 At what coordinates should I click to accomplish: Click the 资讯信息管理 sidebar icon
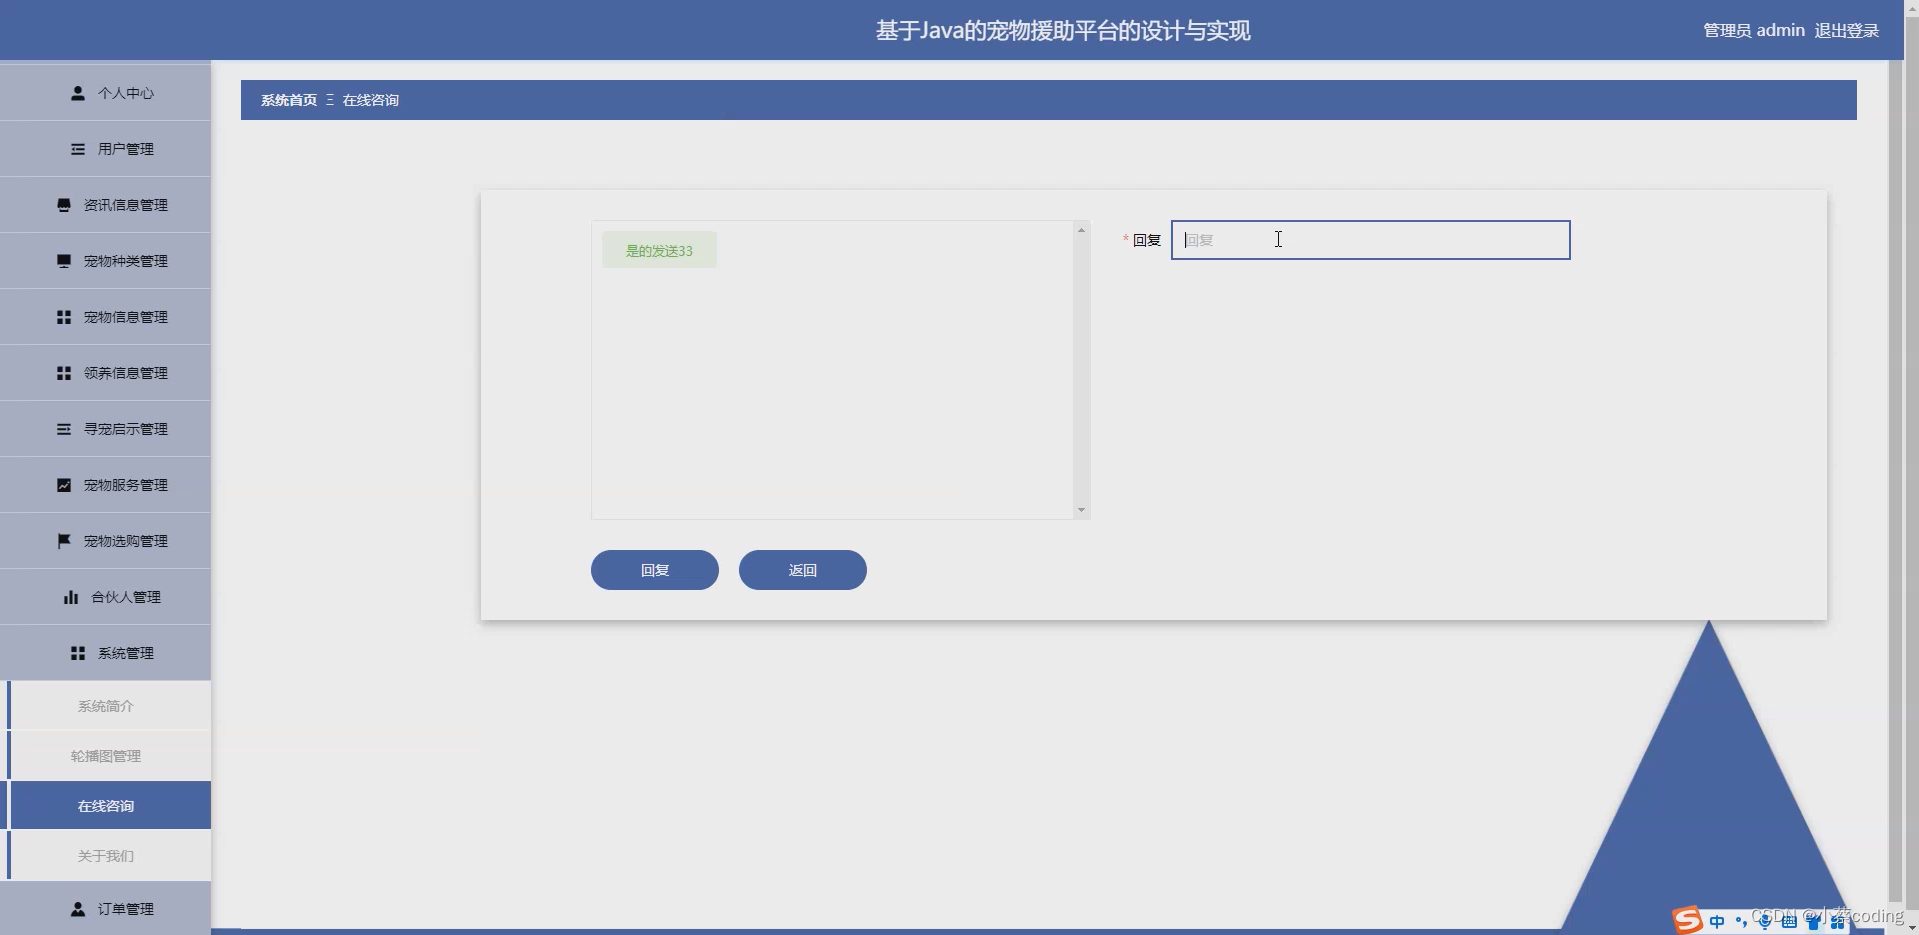64,205
